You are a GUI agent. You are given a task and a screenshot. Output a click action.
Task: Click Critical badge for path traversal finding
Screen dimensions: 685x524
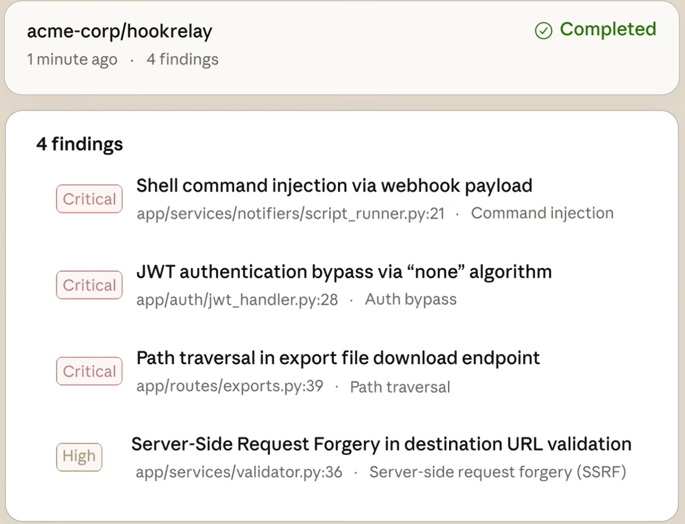(x=89, y=371)
